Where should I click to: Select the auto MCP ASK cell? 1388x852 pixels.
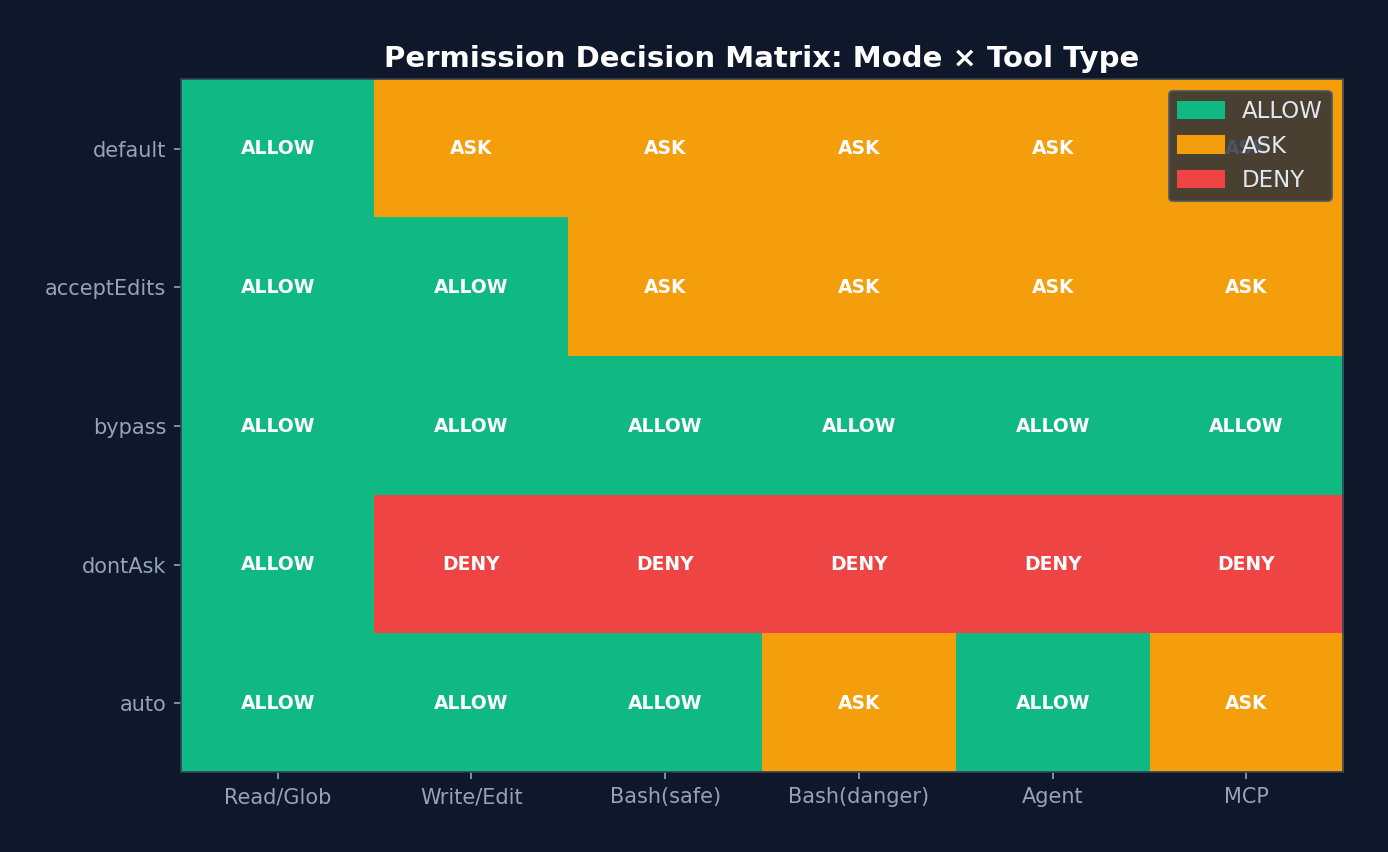(x=1246, y=703)
